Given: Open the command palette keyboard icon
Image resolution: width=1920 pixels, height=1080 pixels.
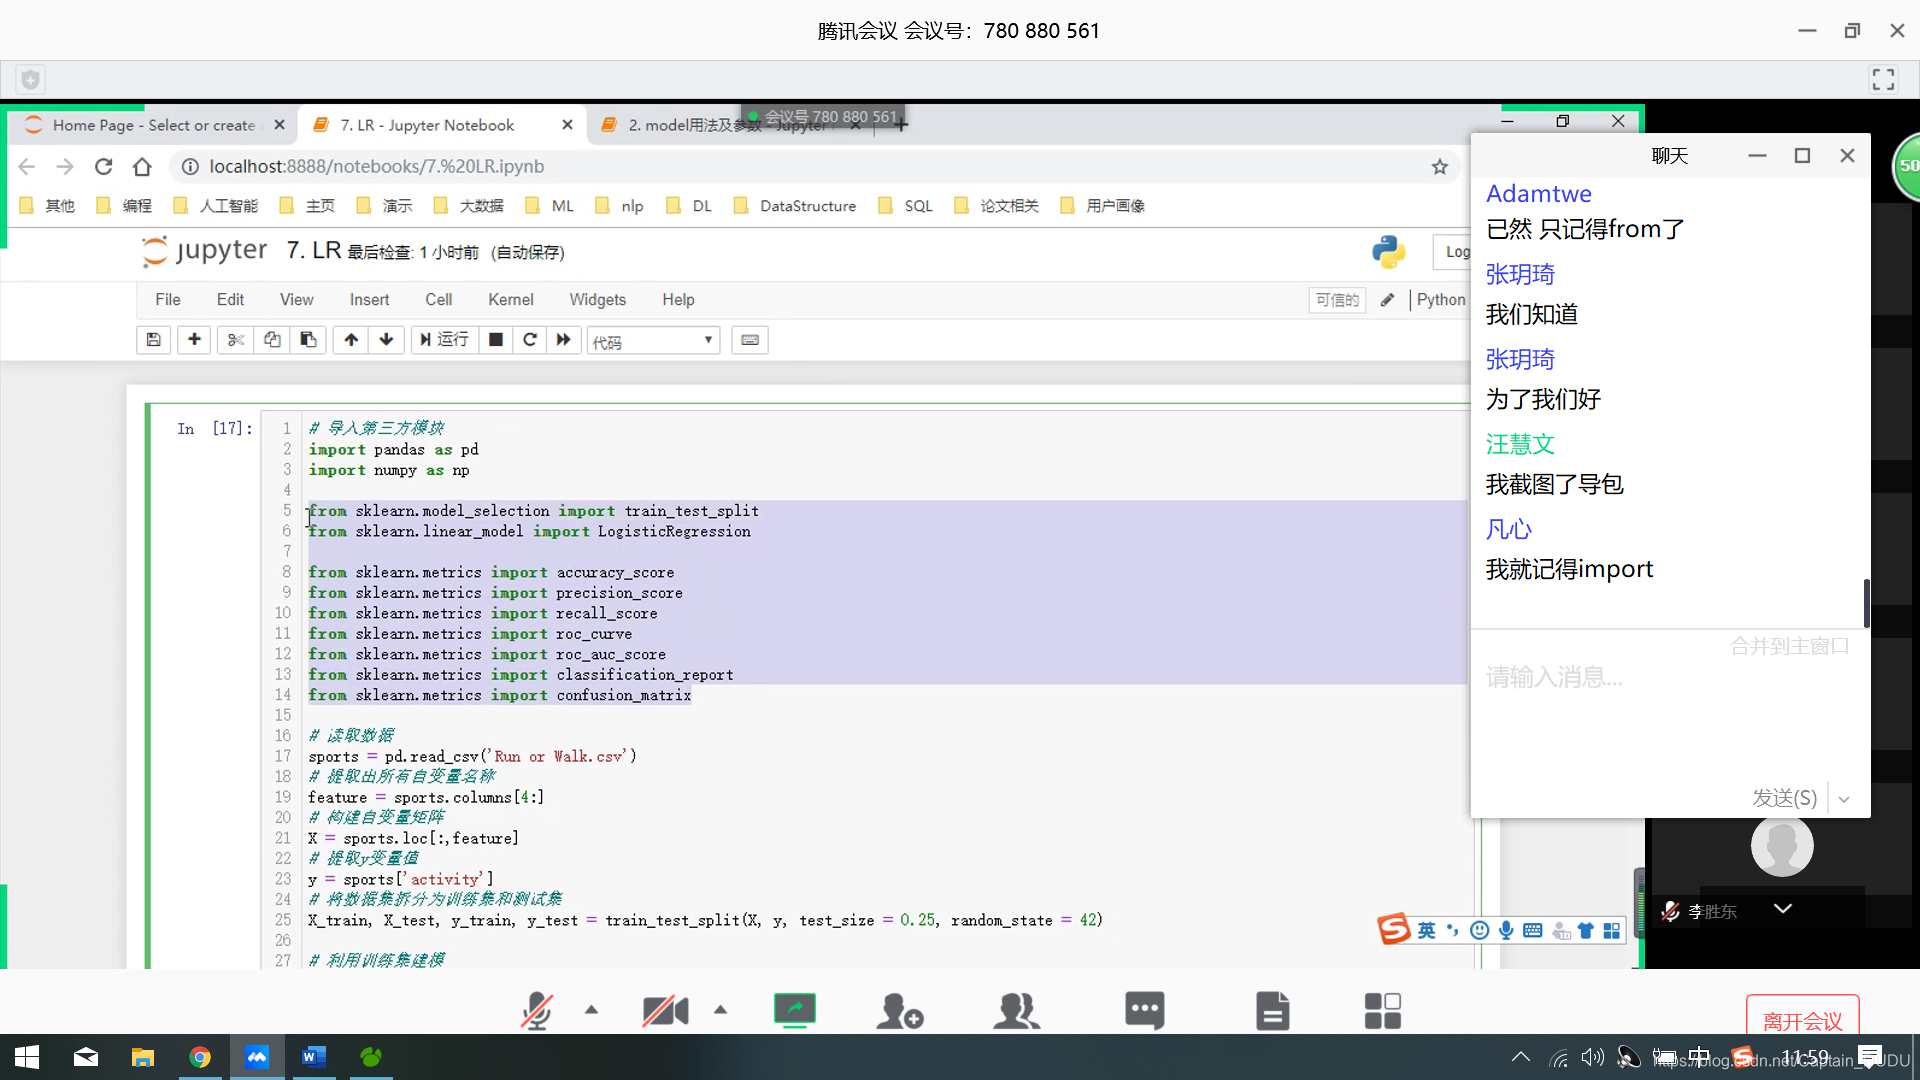Looking at the screenshot, I should [750, 340].
